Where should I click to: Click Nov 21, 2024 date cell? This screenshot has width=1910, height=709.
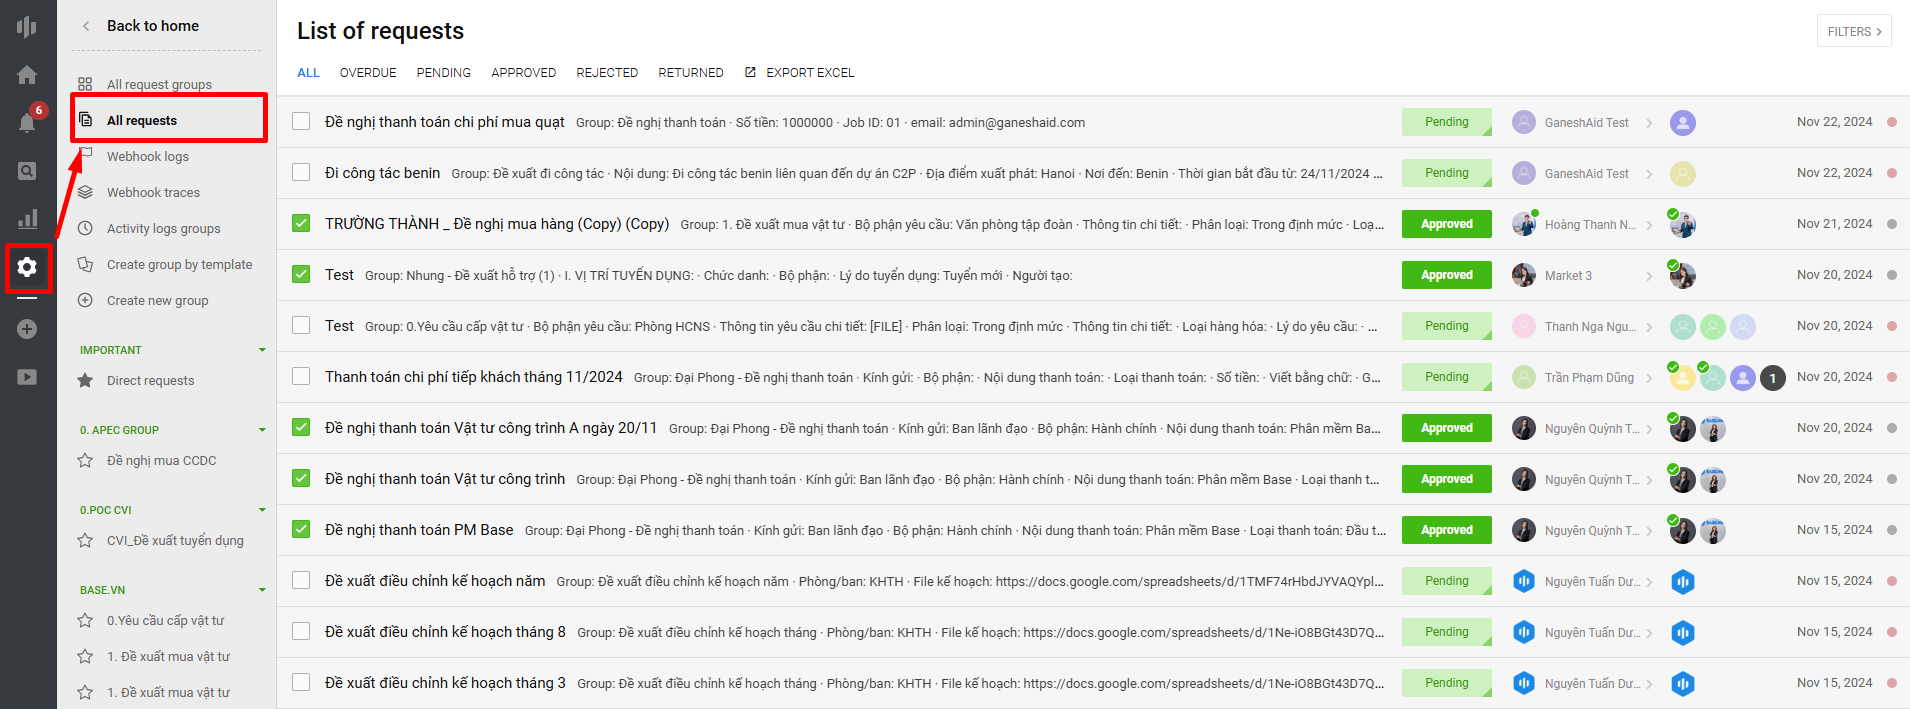pos(1834,224)
